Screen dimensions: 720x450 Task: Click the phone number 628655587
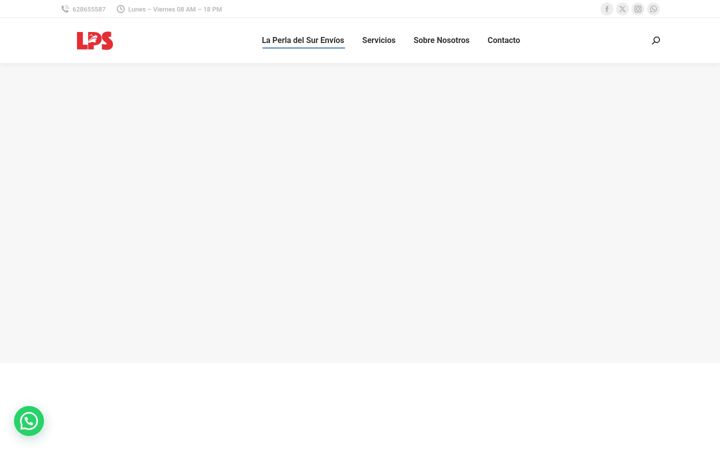pos(89,9)
